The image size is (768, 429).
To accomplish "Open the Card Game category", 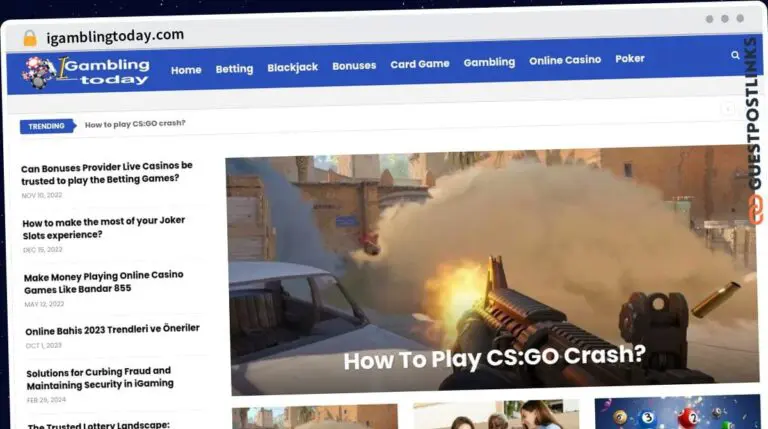I will pos(419,64).
